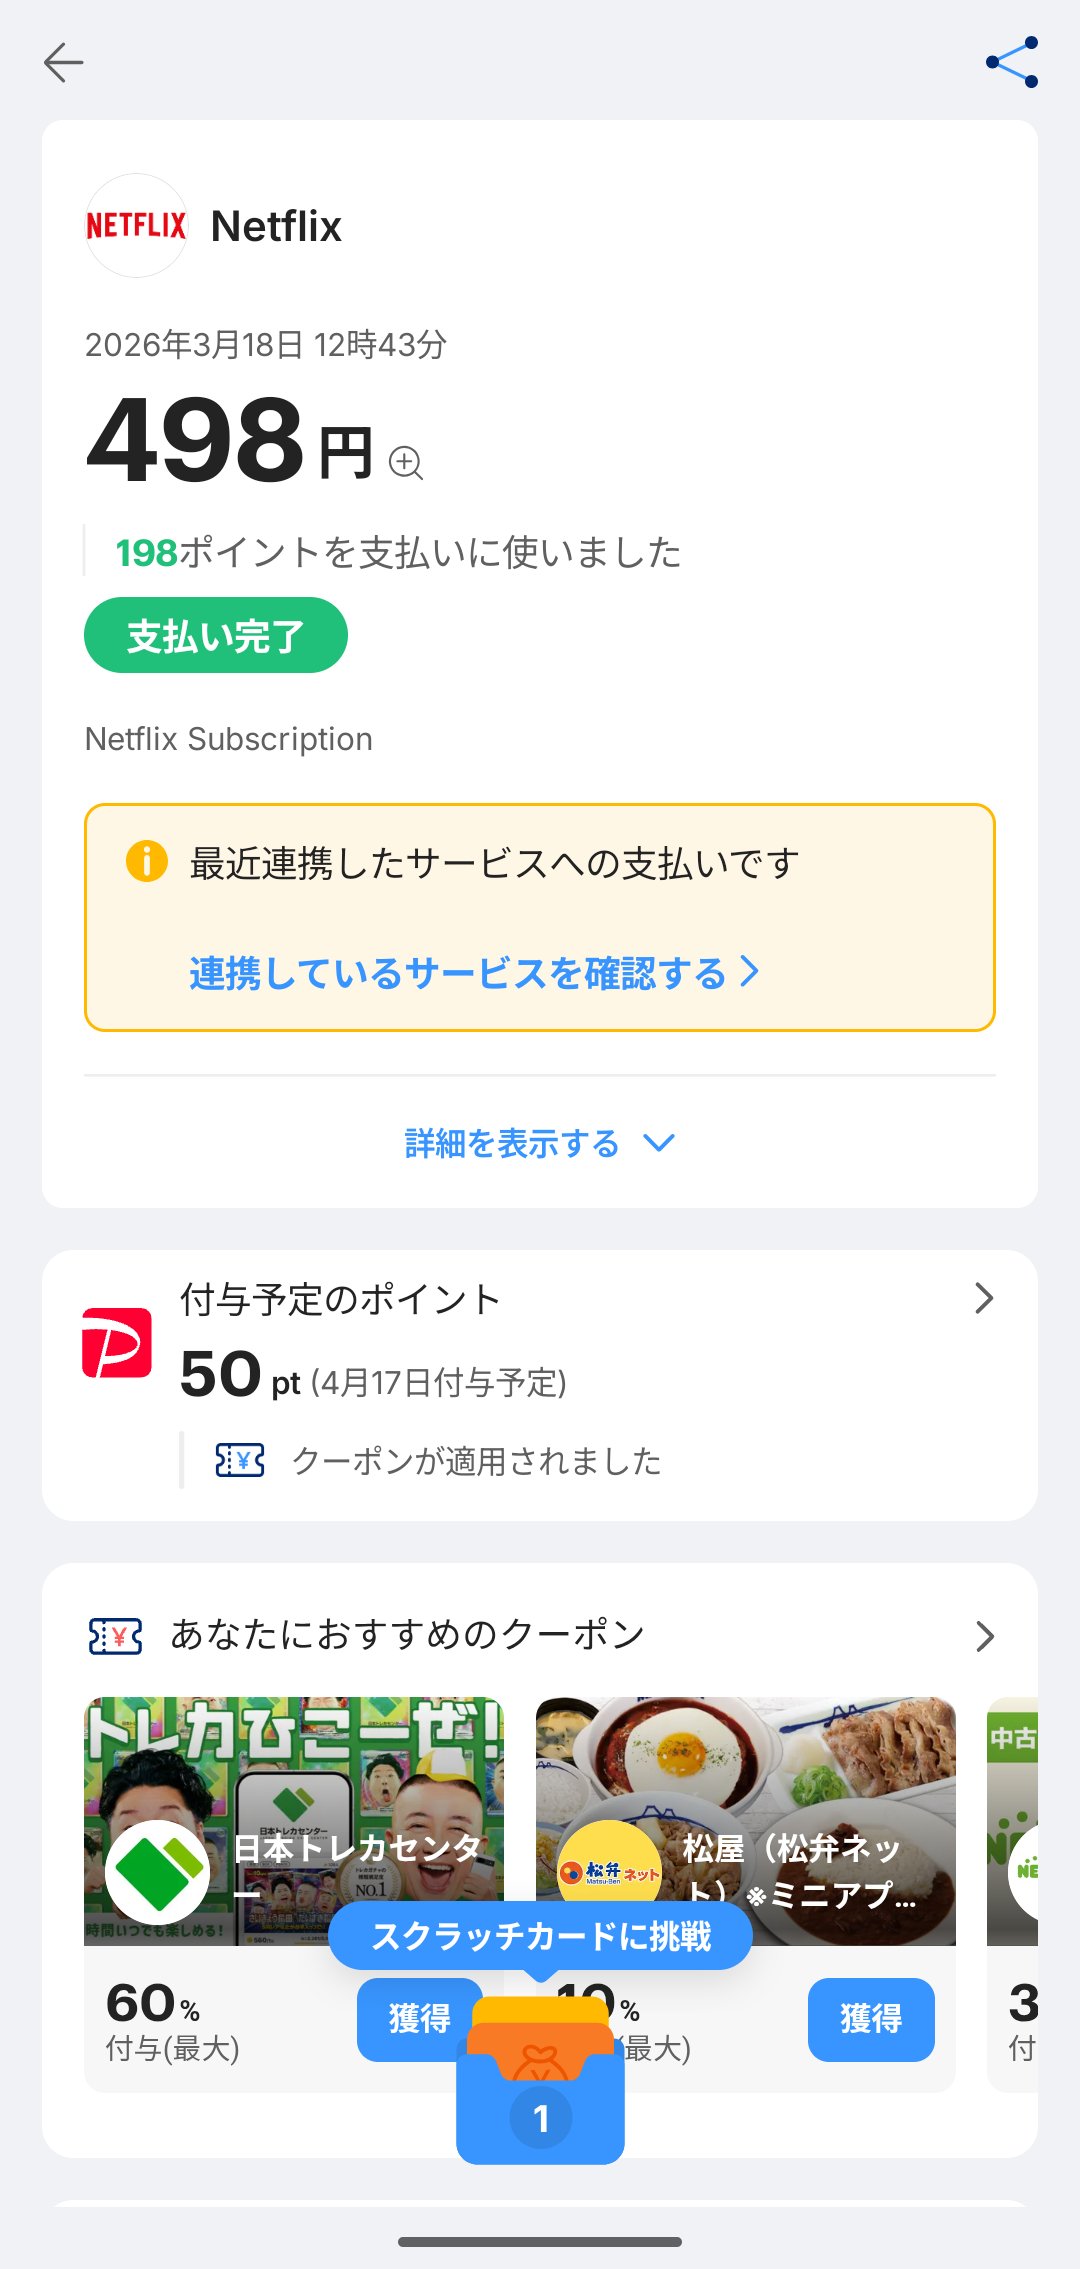
Task: Tap the 松弁ネット round logo
Action: pyautogui.click(x=609, y=1868)
